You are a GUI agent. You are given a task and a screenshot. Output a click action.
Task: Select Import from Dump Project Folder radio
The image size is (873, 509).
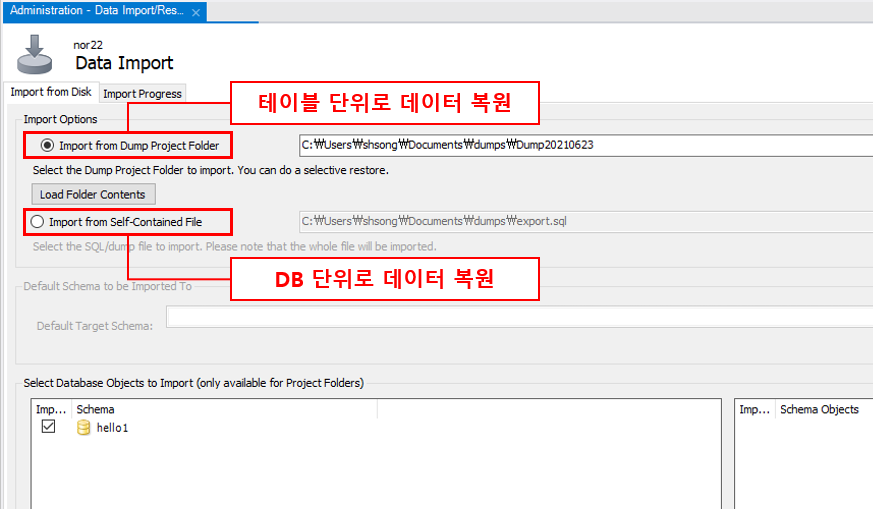(x=47, y=145)
